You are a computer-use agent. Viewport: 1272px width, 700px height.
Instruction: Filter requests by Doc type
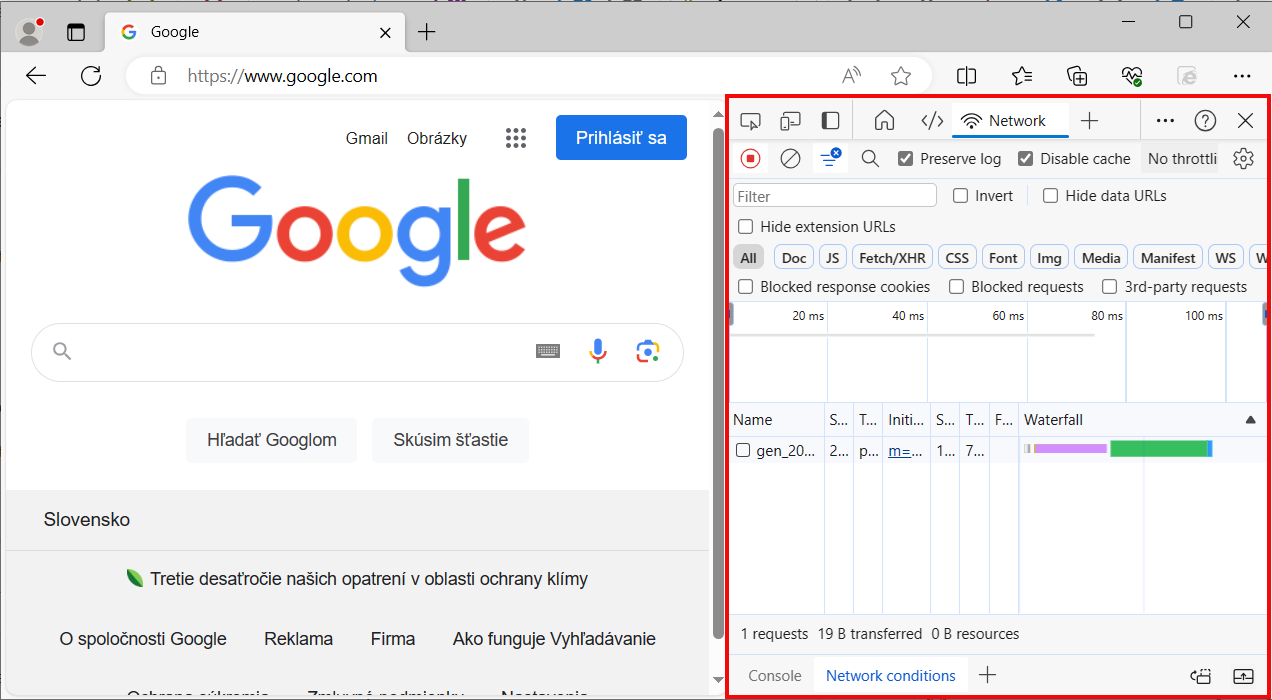pyautogui.click(x=794, y=258)
